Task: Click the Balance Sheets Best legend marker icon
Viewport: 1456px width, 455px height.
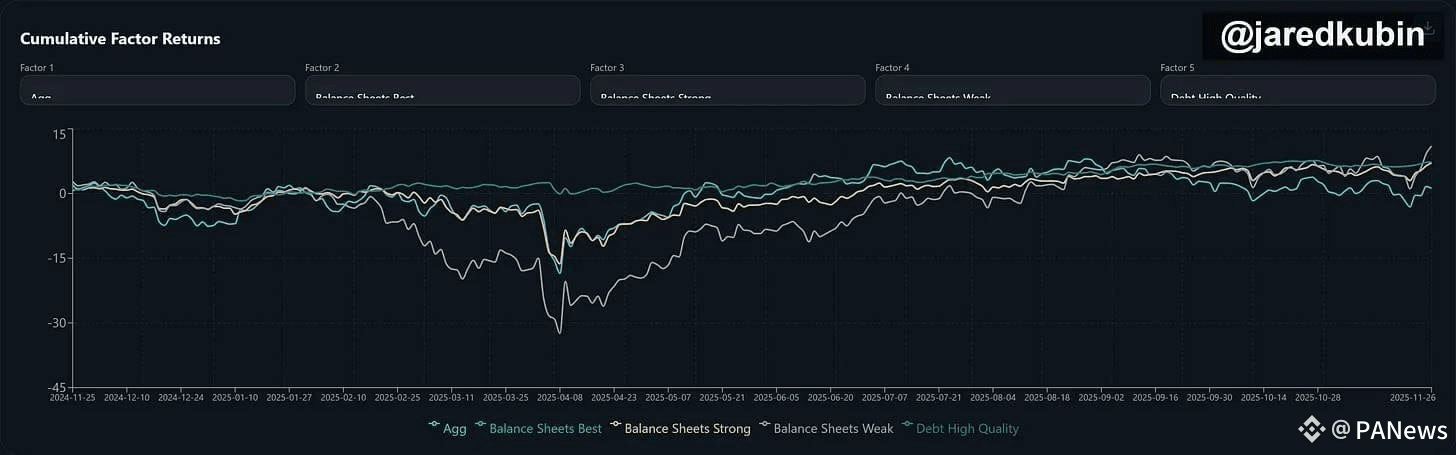Action: [481, 428]
